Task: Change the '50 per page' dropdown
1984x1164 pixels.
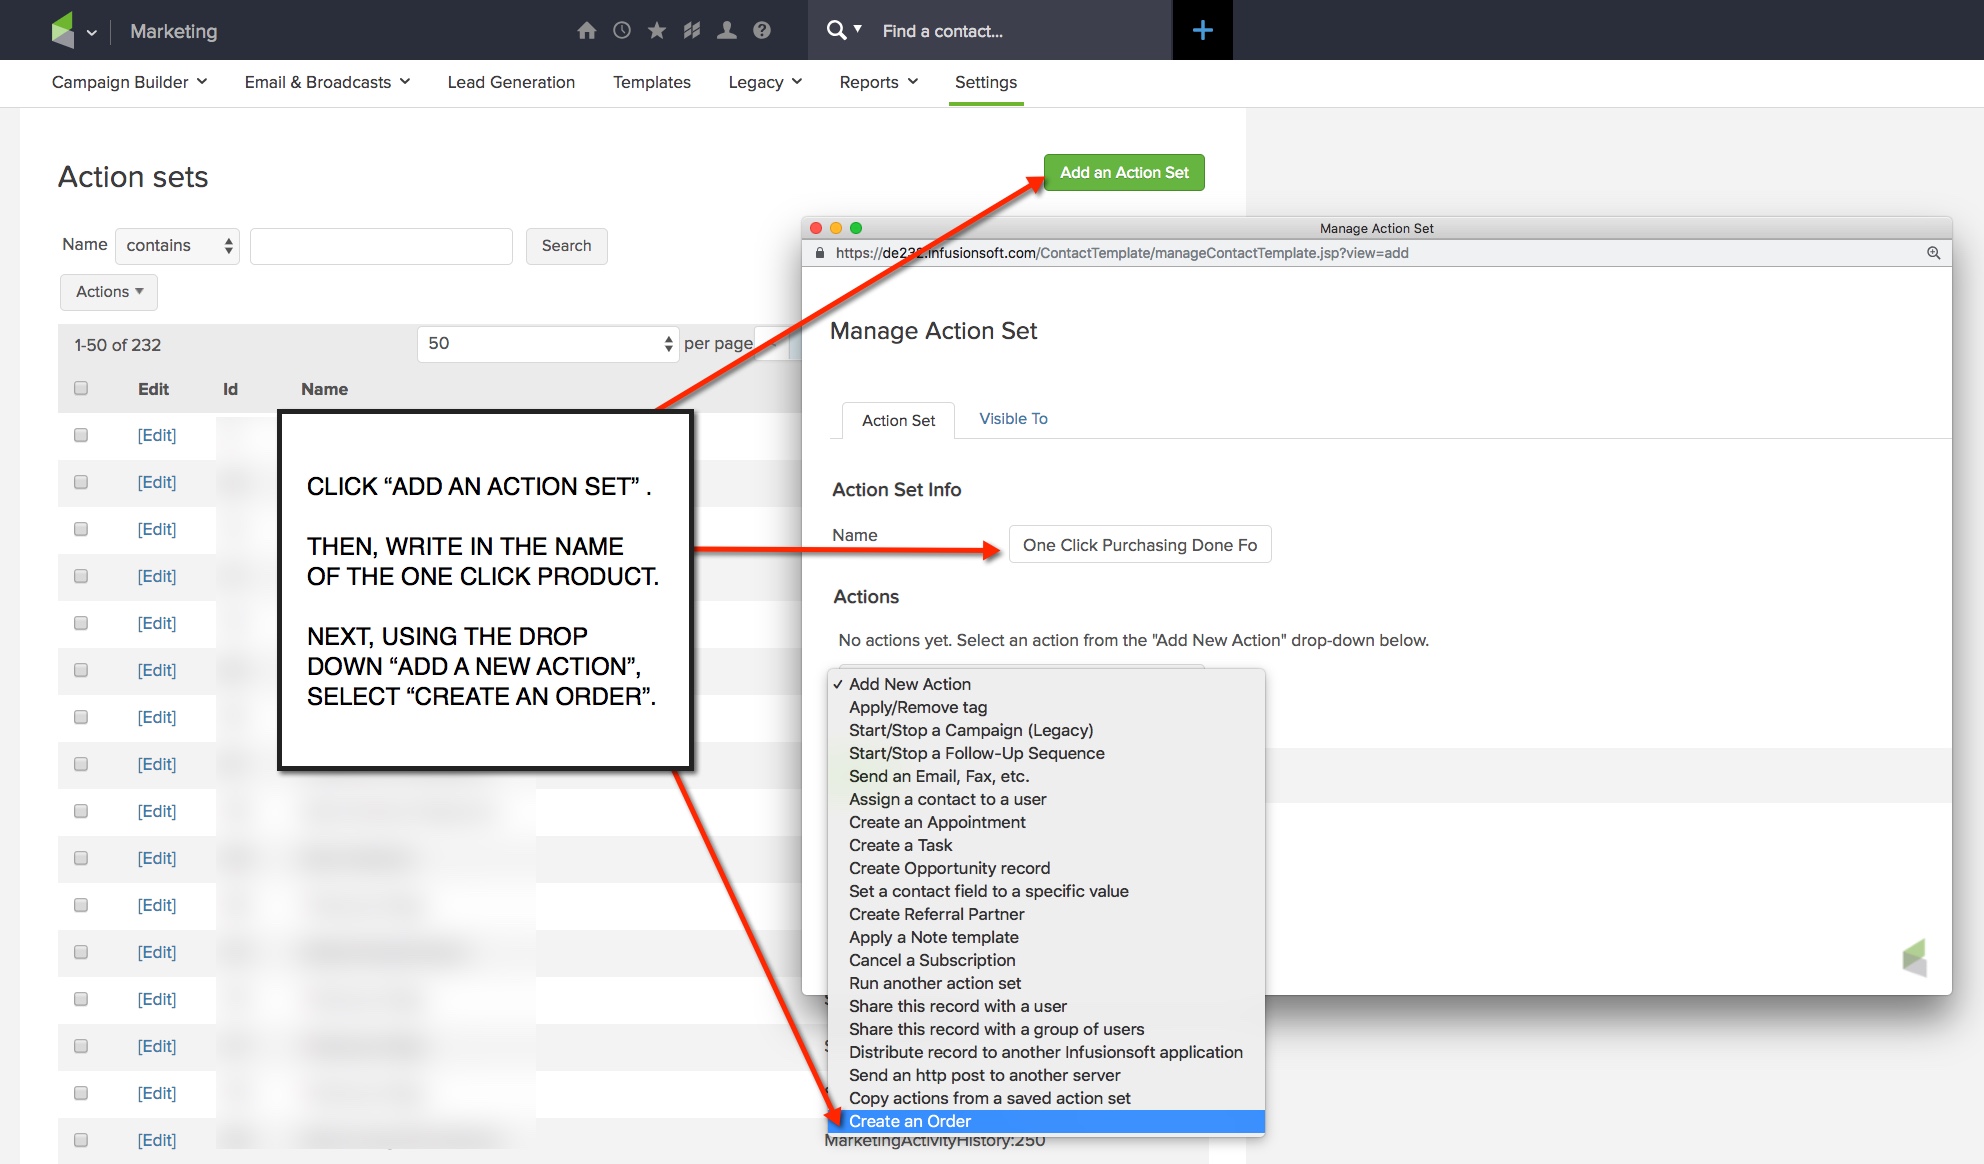Action: pyautogui.click(x=548, y=343)
